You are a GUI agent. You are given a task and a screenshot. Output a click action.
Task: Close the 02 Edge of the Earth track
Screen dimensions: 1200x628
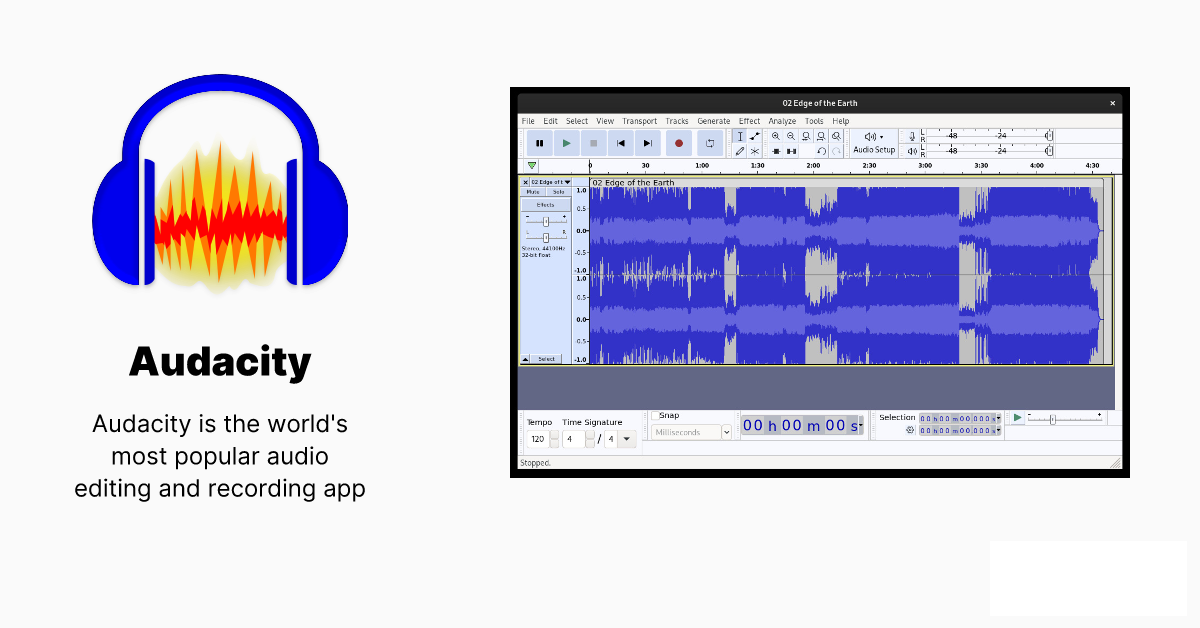coord(525,182)
